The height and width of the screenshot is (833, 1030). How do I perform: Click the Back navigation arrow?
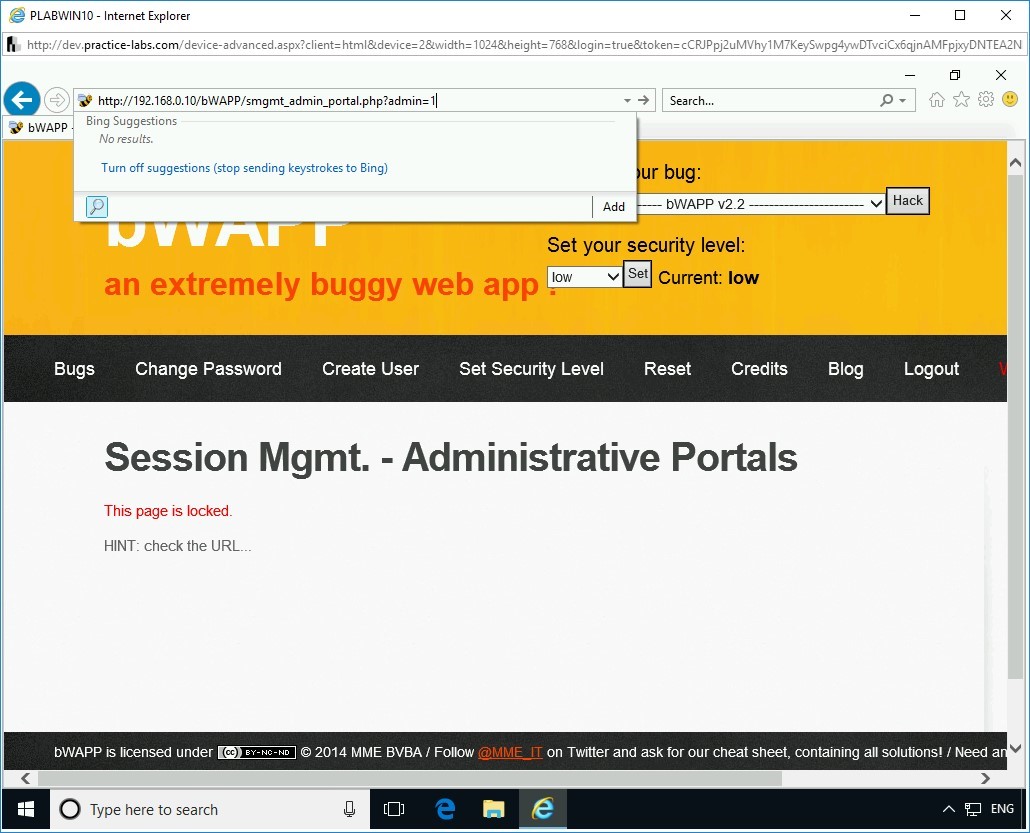click(x=21, y=99)
